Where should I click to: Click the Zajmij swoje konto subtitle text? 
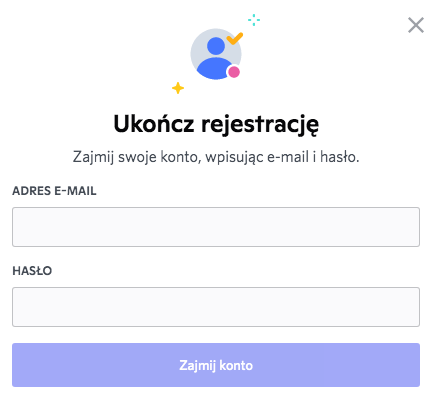216,157
